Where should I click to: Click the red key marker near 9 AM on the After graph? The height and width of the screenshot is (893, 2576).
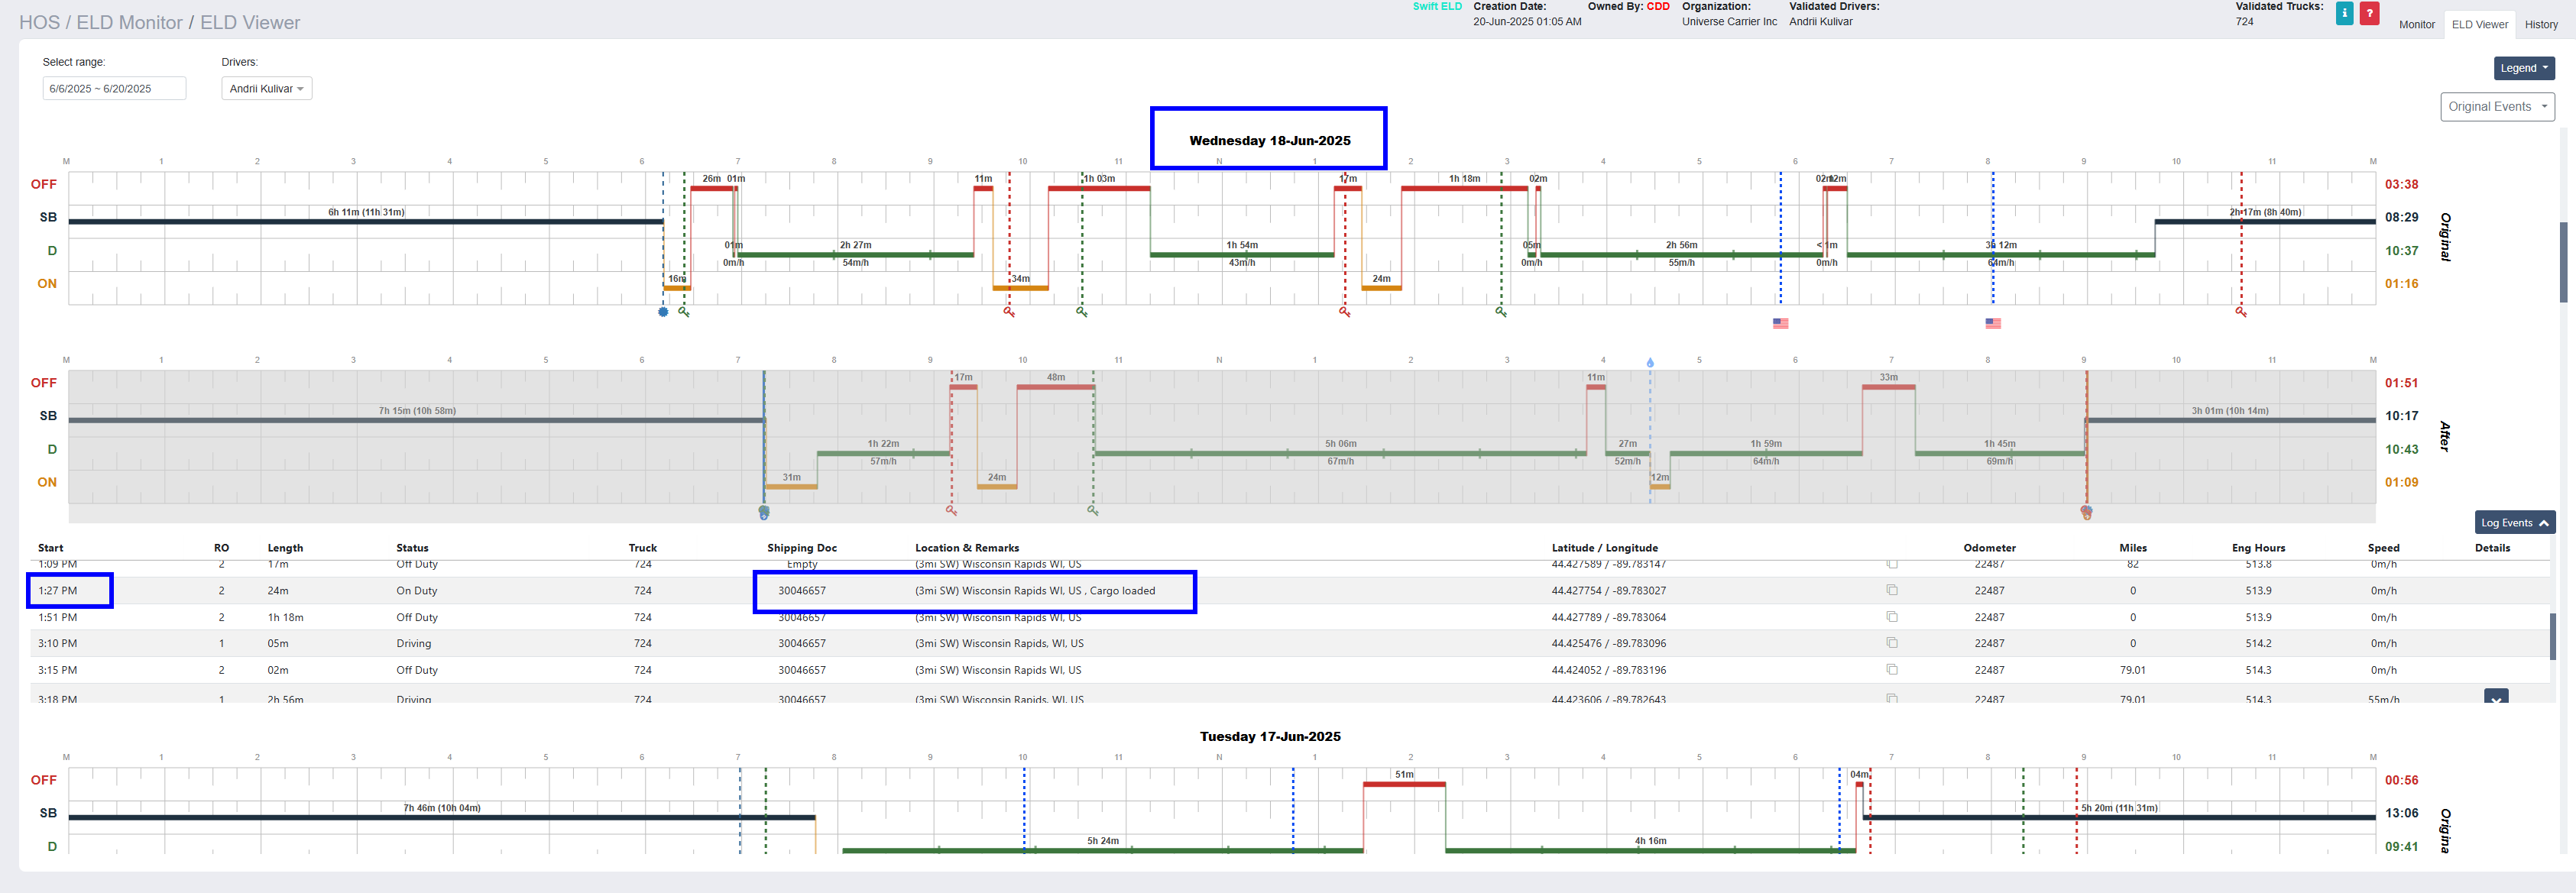pos(951,511)
